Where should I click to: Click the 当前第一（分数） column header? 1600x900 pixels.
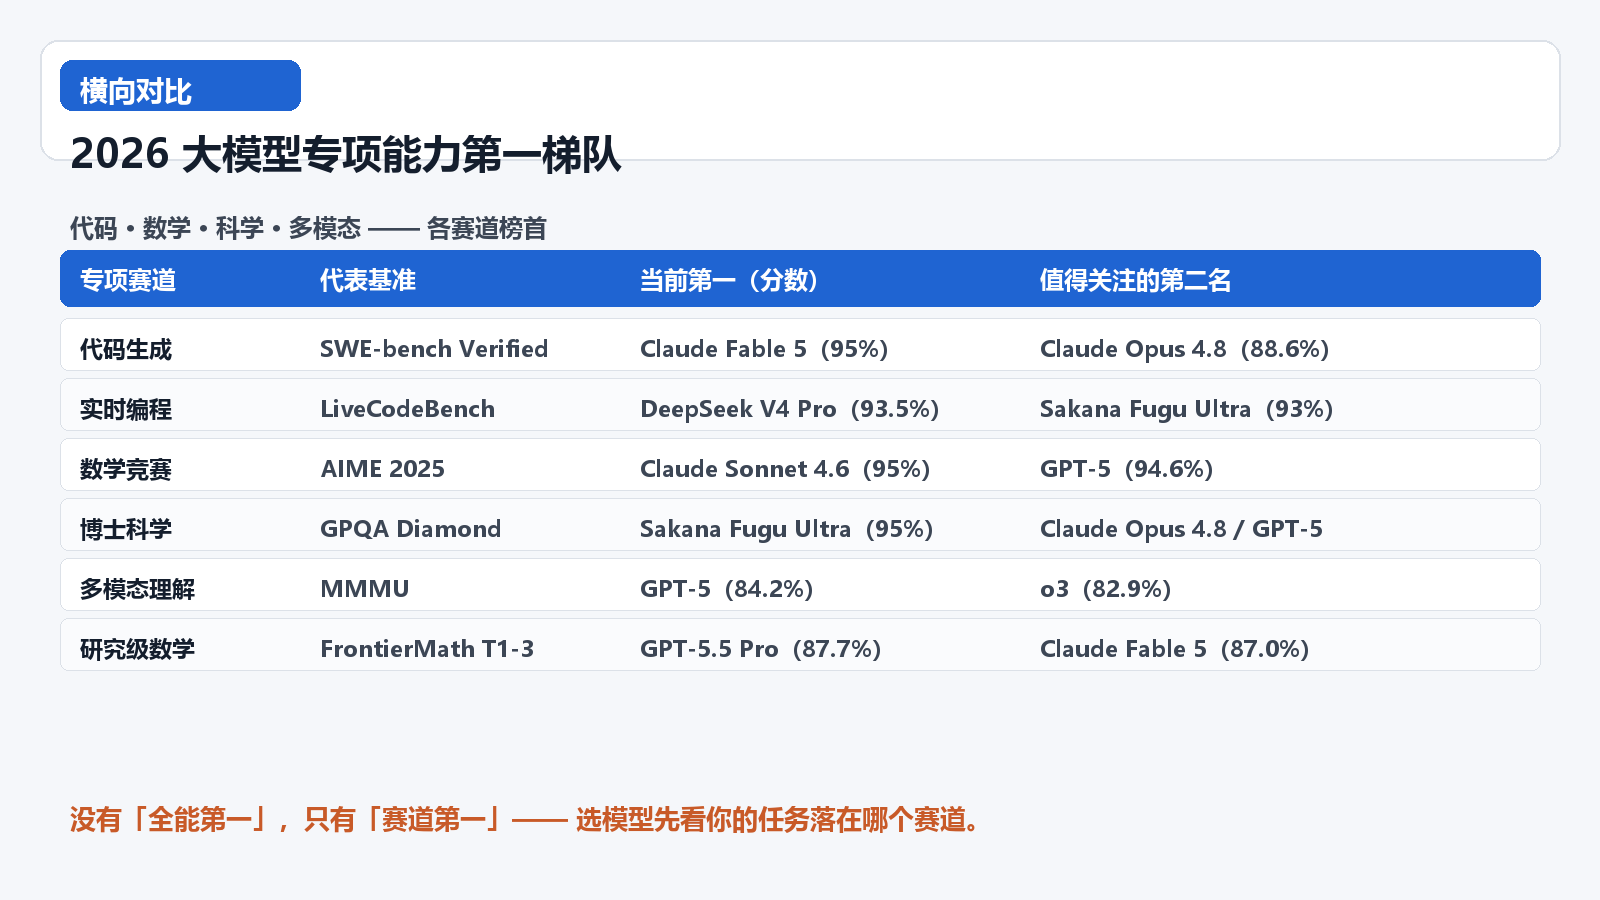(730, 280)
